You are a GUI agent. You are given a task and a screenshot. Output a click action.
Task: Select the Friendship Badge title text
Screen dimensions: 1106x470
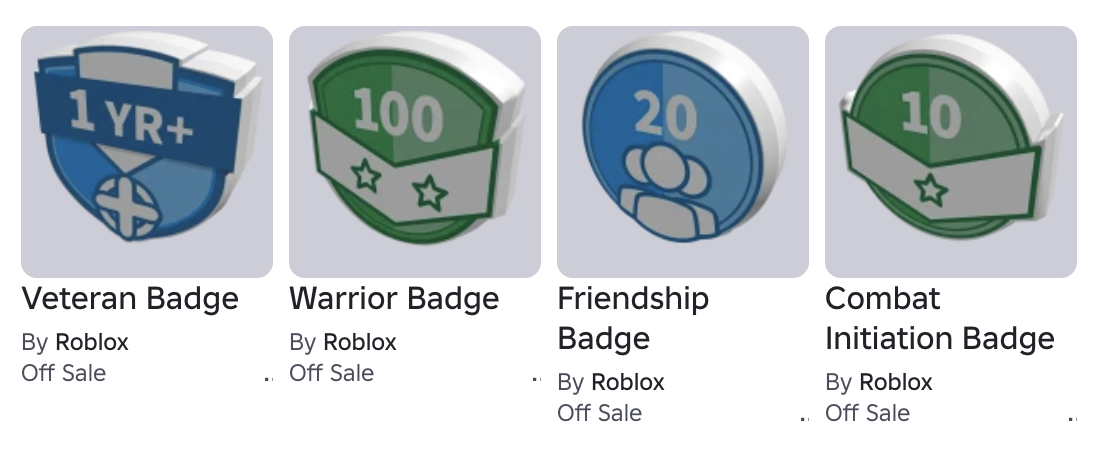tap(633, 318)
